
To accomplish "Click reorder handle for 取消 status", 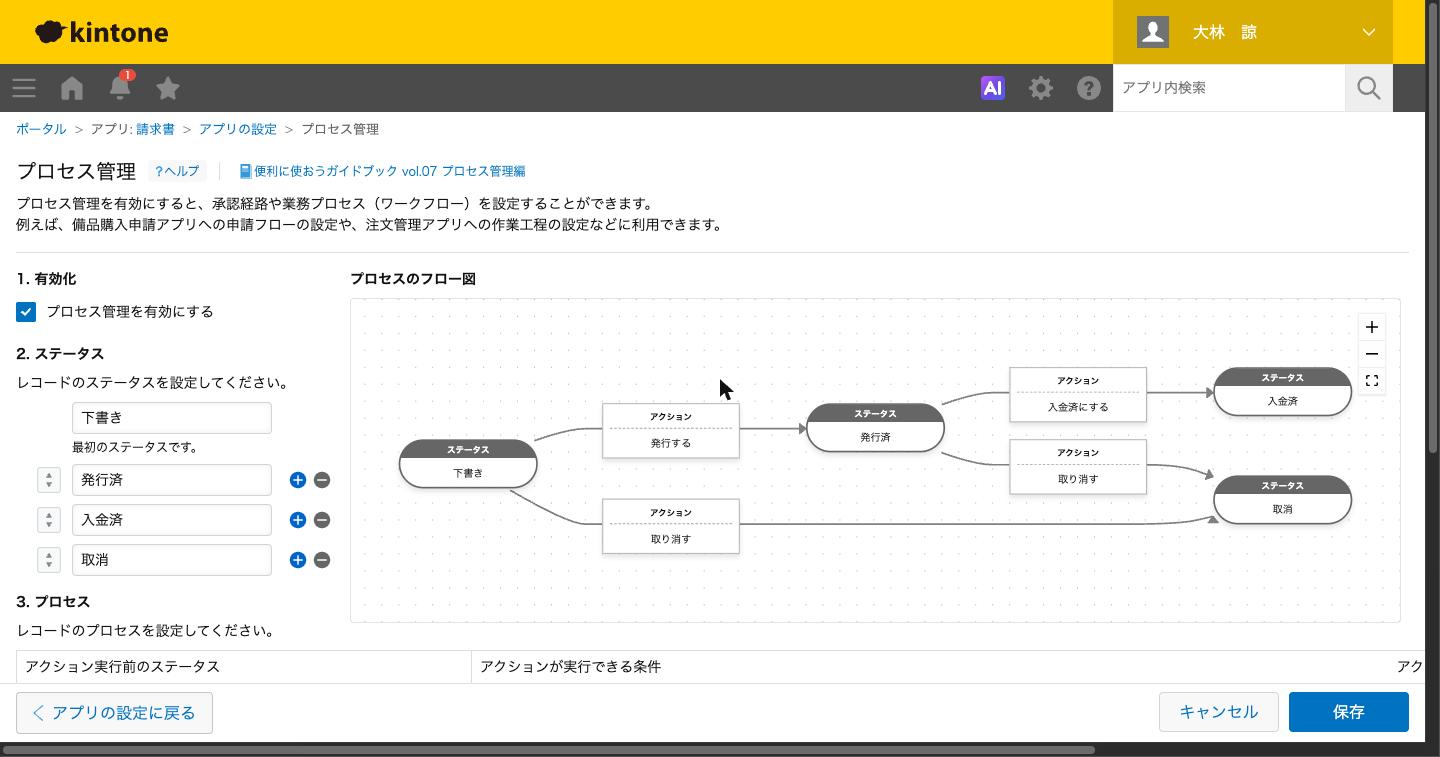I will tap(49, 560).
